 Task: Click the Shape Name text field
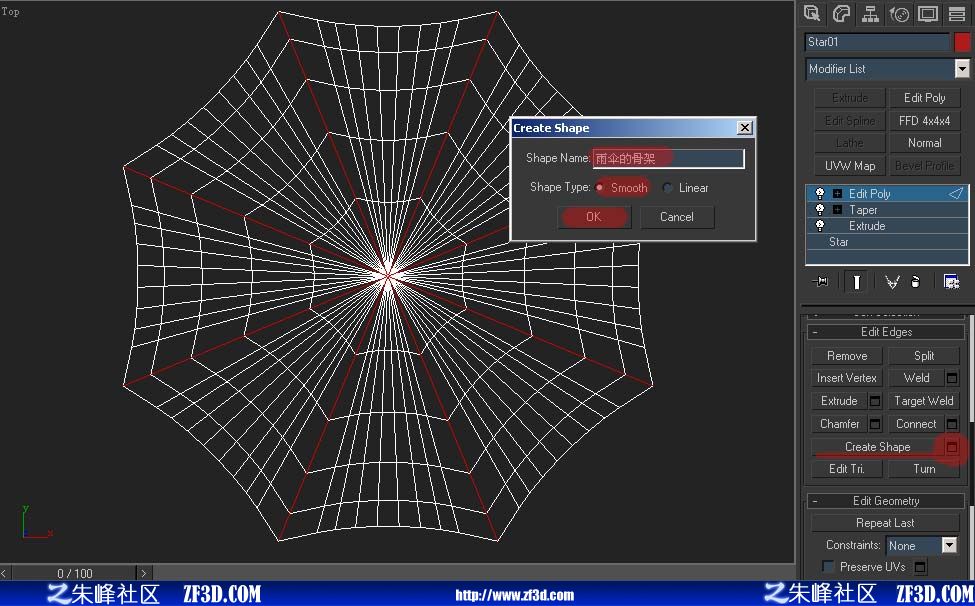coord(668,158)
